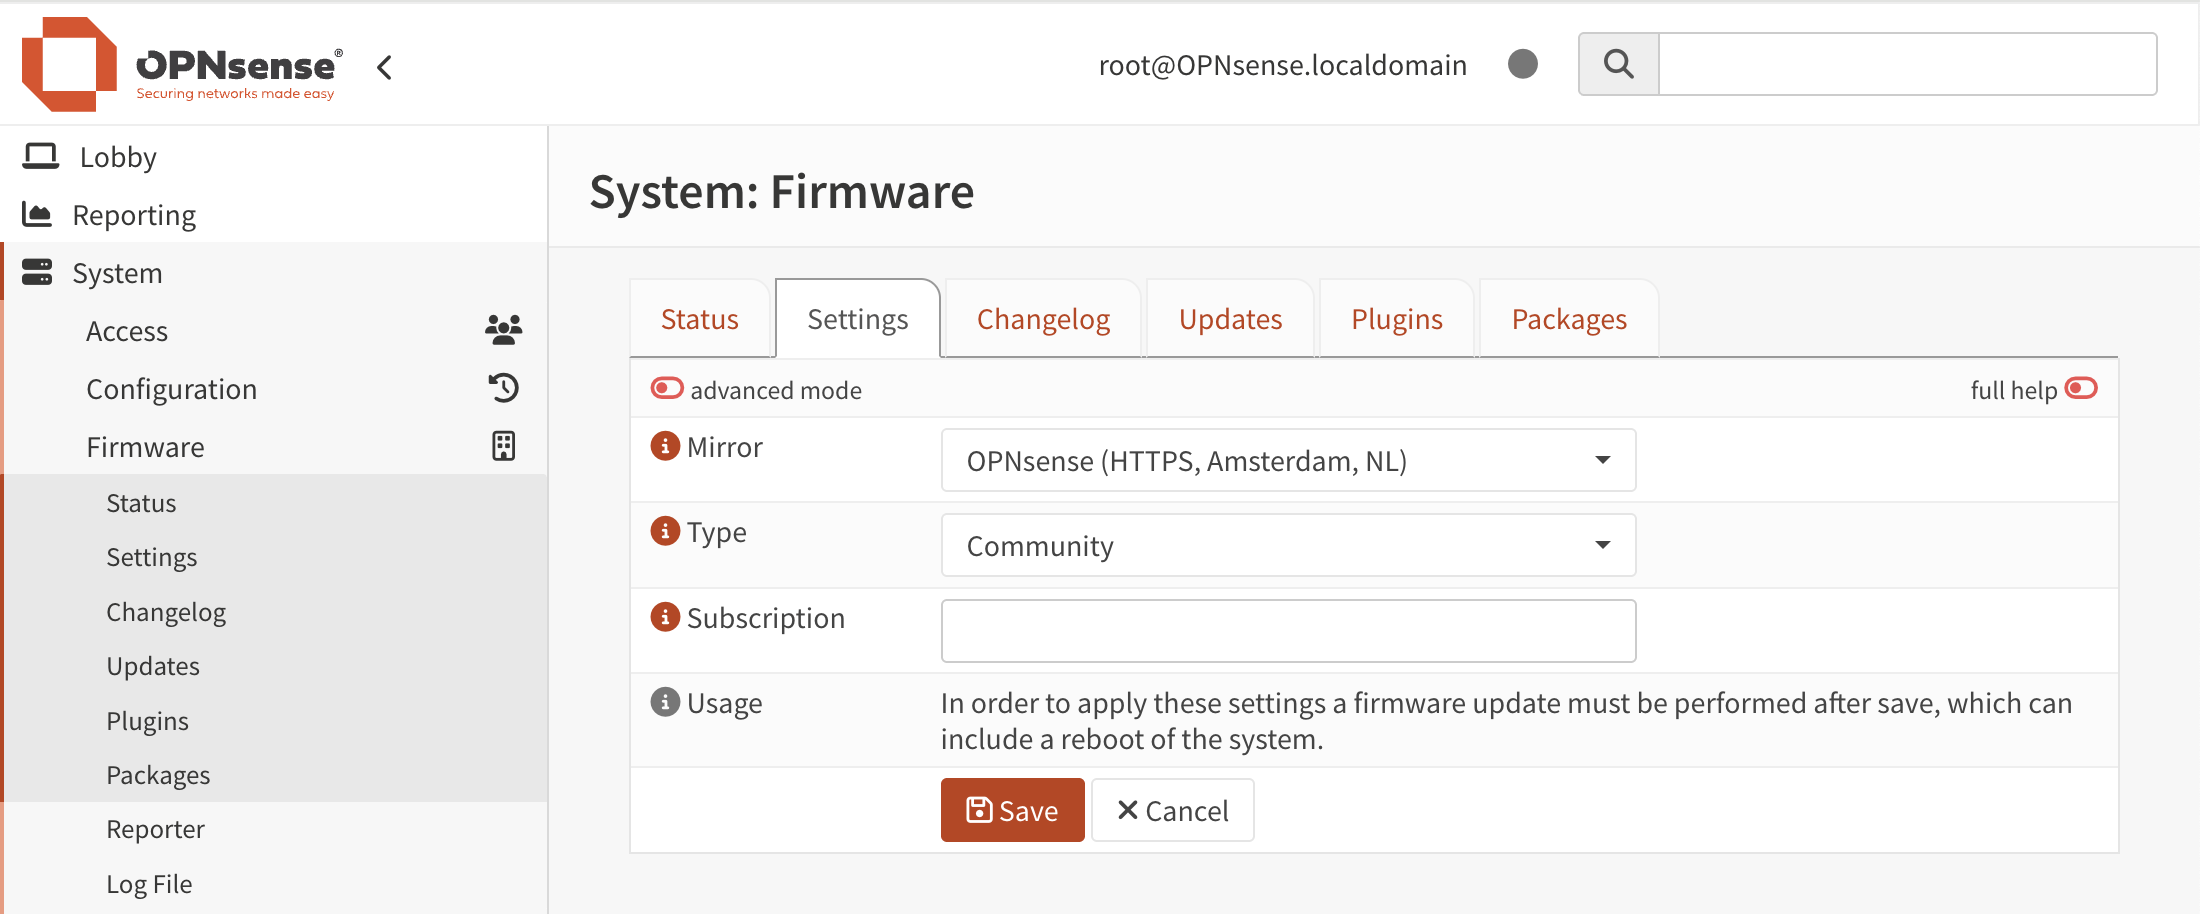Collapse sidebar with the chevron arrow
The height and width of the screenshot is (914, 2200).
(385, 67)
